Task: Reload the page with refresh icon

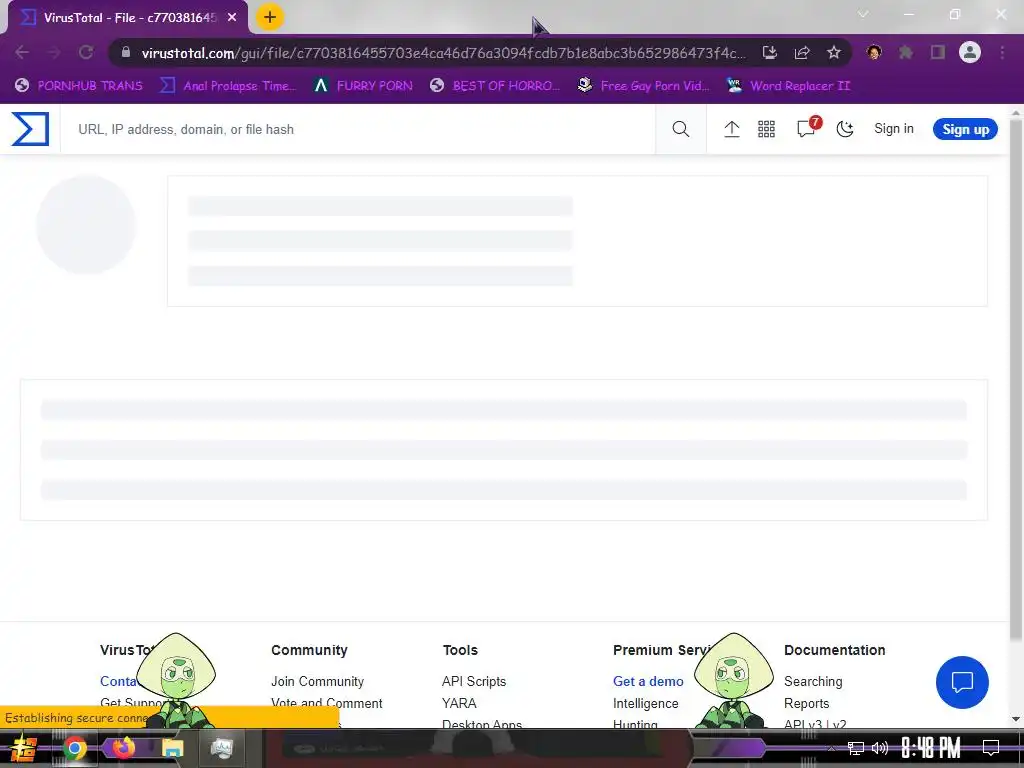Action: pos(86,52)
